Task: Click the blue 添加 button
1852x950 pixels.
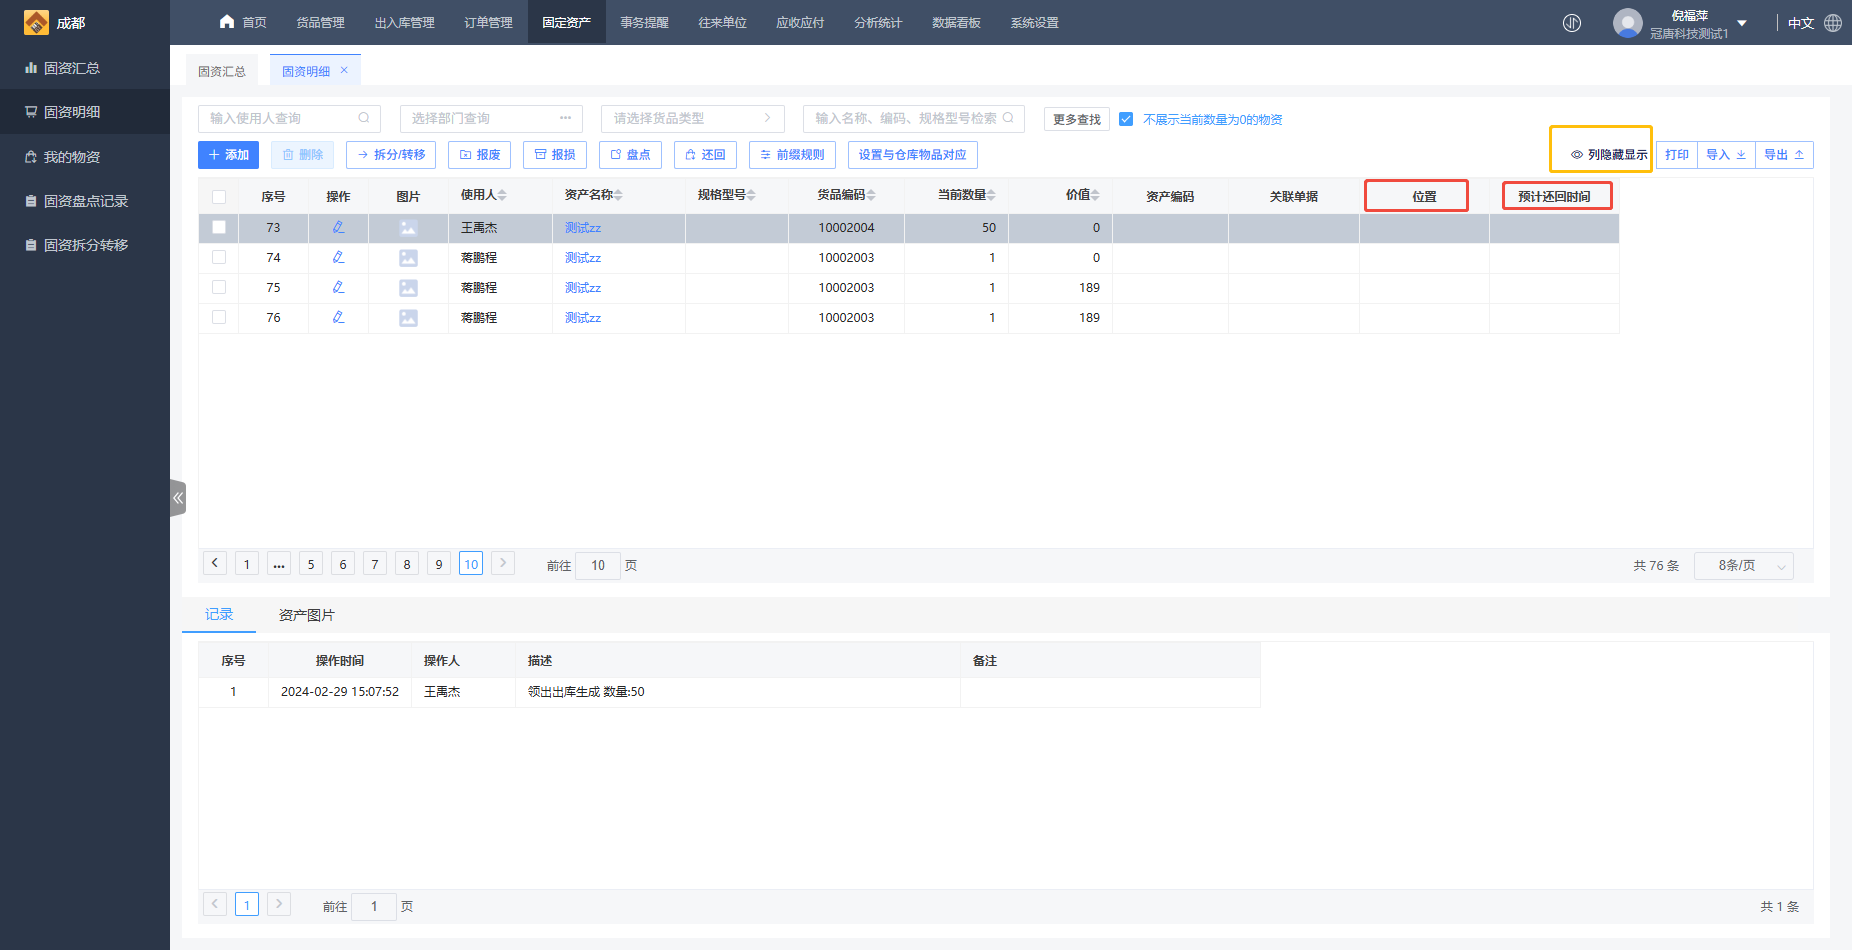Action: point(229,155)
